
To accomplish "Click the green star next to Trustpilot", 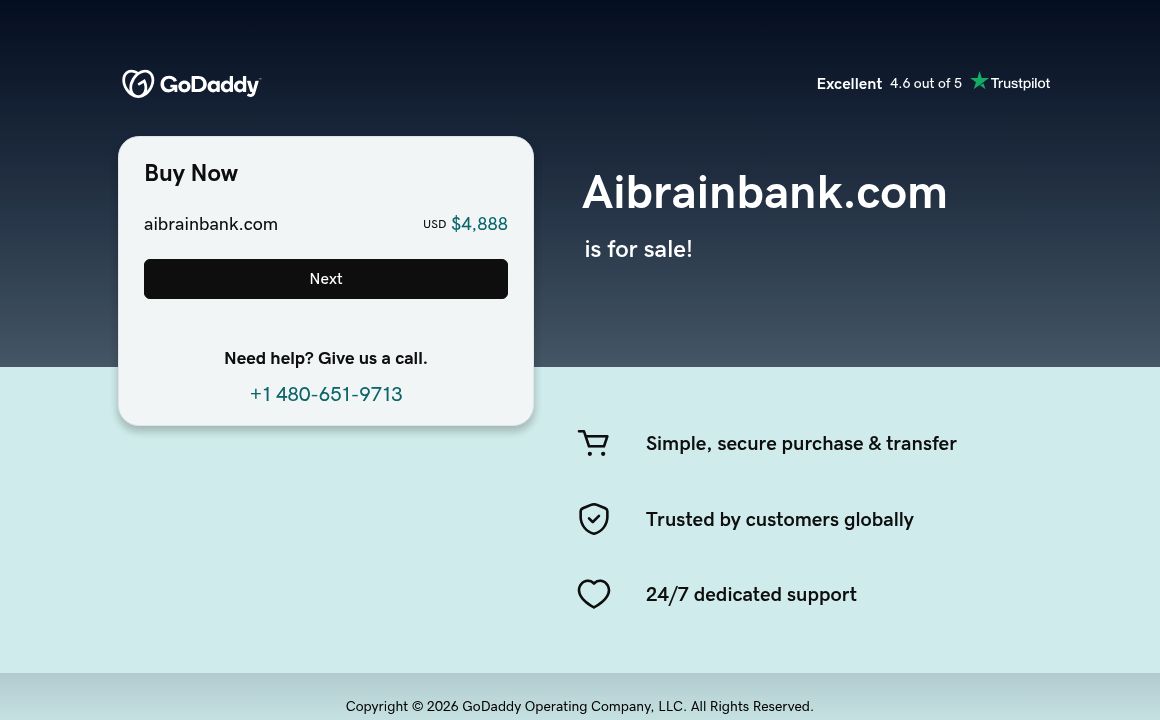I will pyautogui.click(x=979, y=81).
